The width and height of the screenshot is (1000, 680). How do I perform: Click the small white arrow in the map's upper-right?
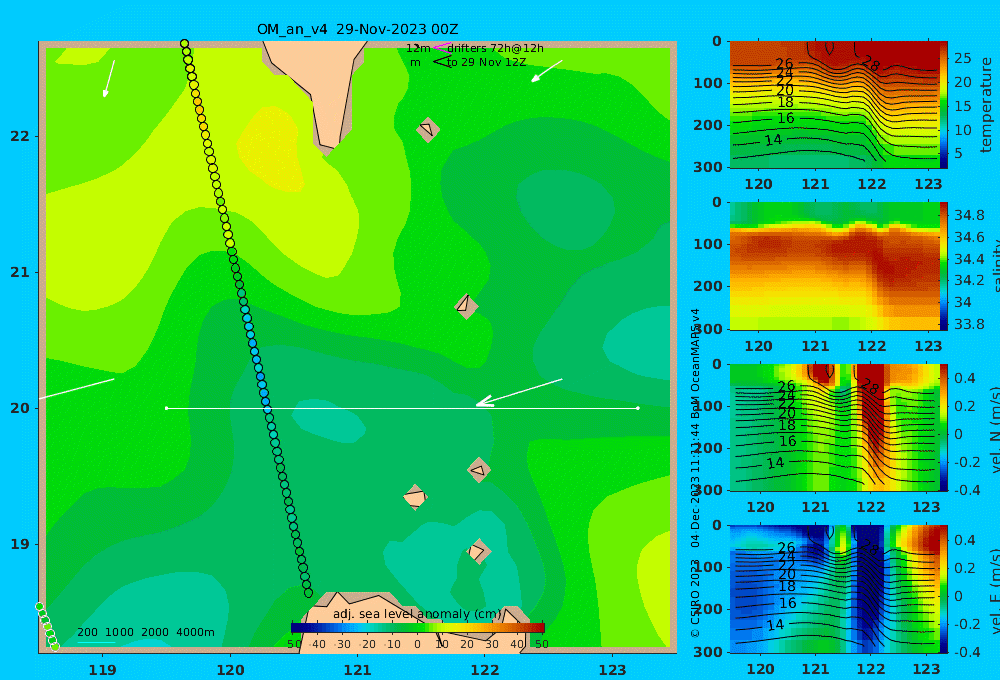pyautogui.click(x=547, y=71)
